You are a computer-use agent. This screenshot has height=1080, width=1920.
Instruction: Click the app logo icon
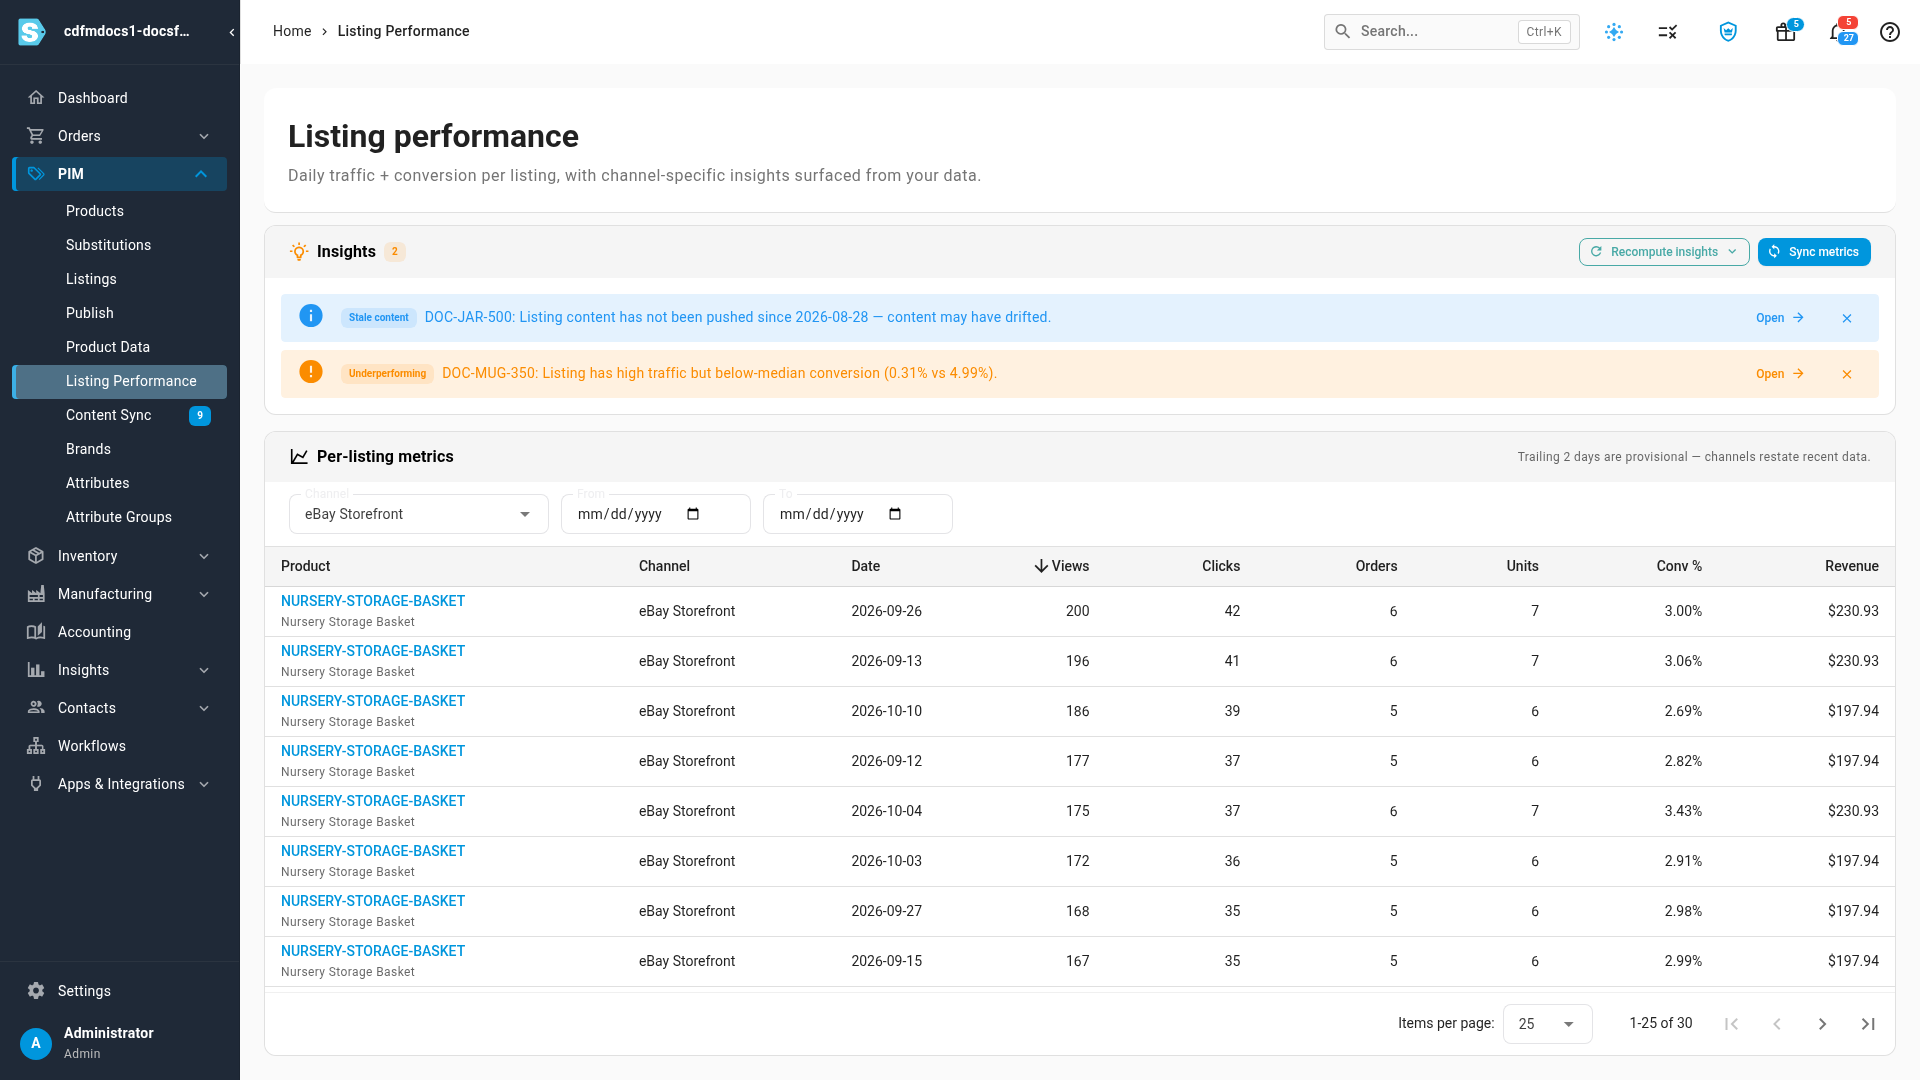click(32, 32)
